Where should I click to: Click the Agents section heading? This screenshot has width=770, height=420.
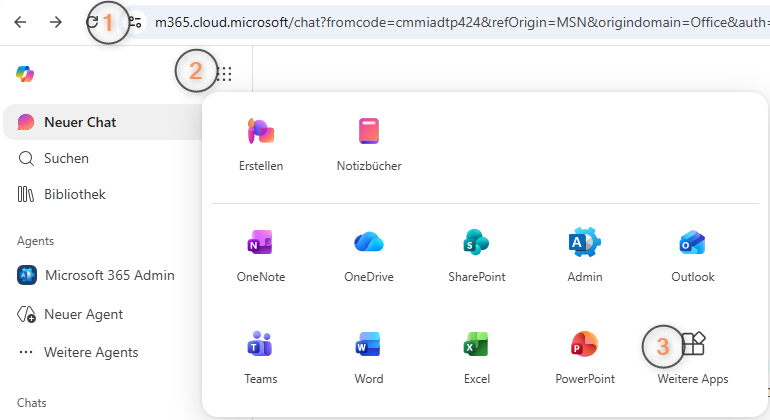(35, 241)
